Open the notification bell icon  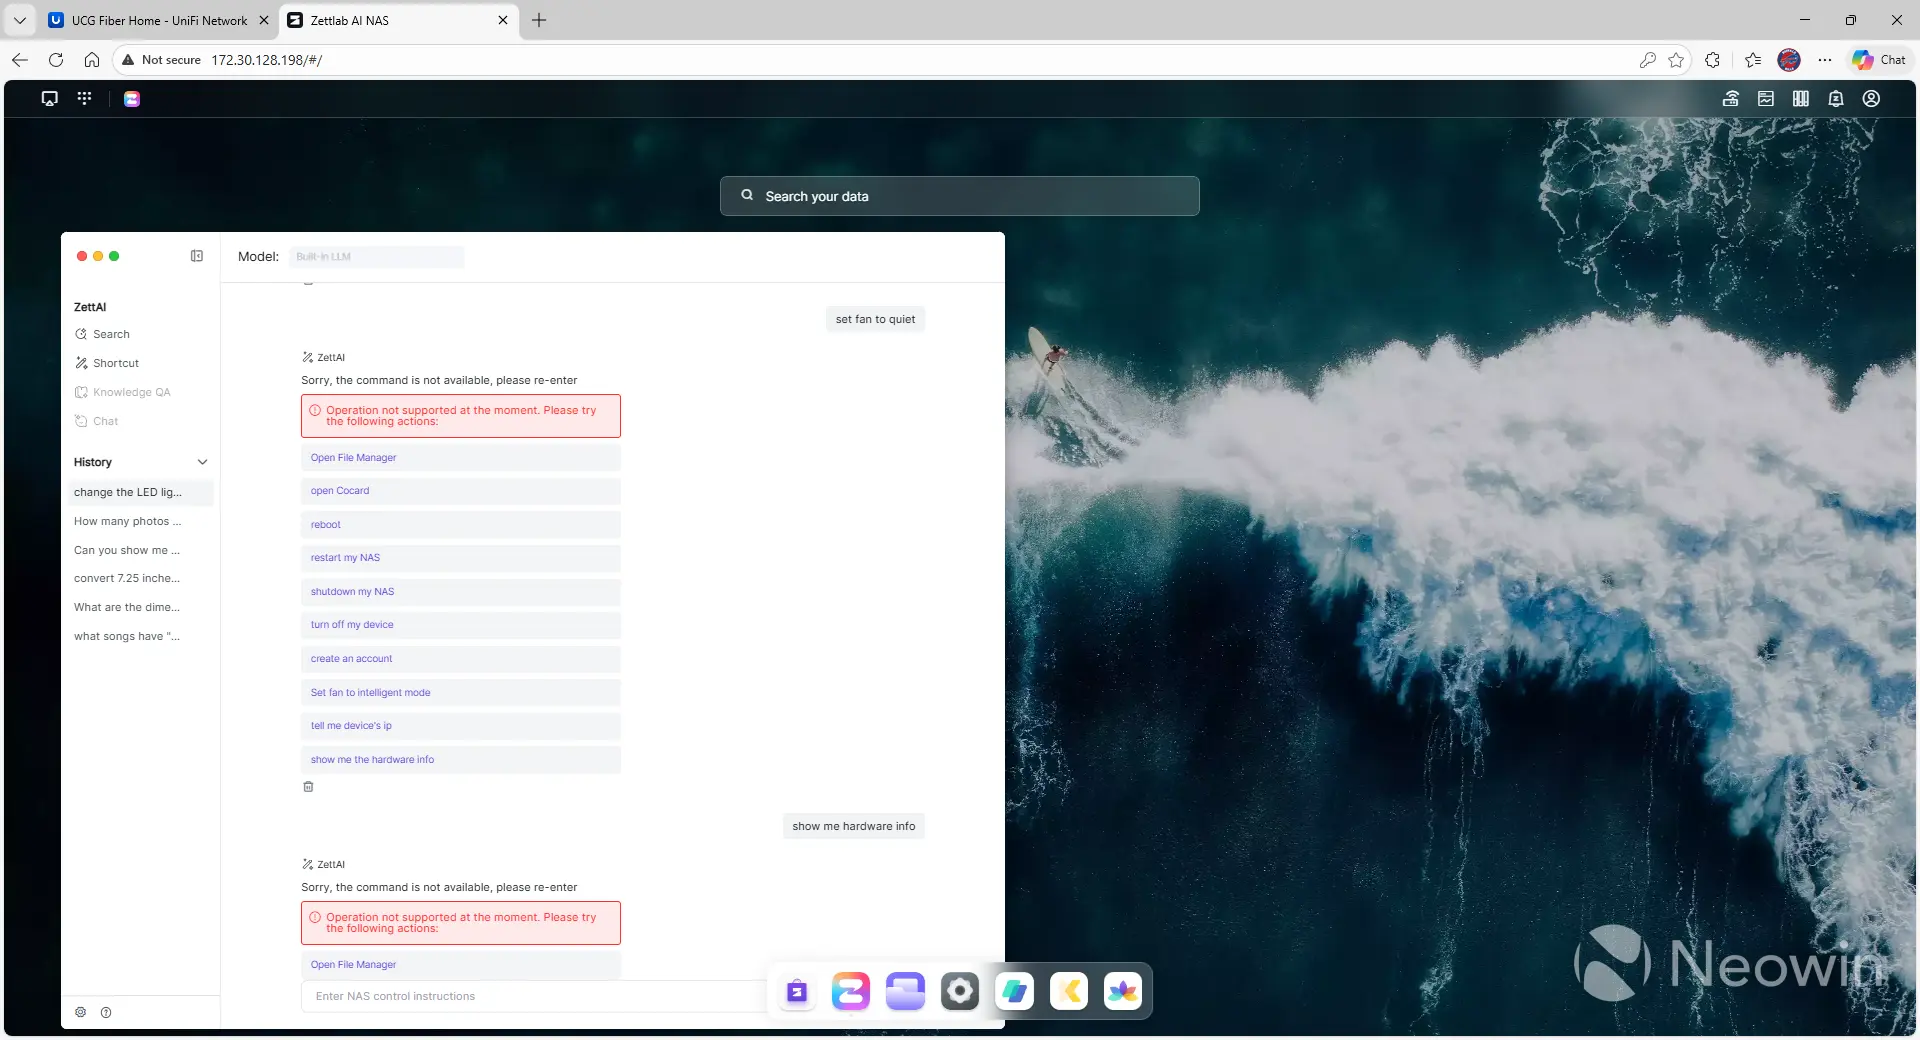pyautogui.click(x=1836, y=98)
